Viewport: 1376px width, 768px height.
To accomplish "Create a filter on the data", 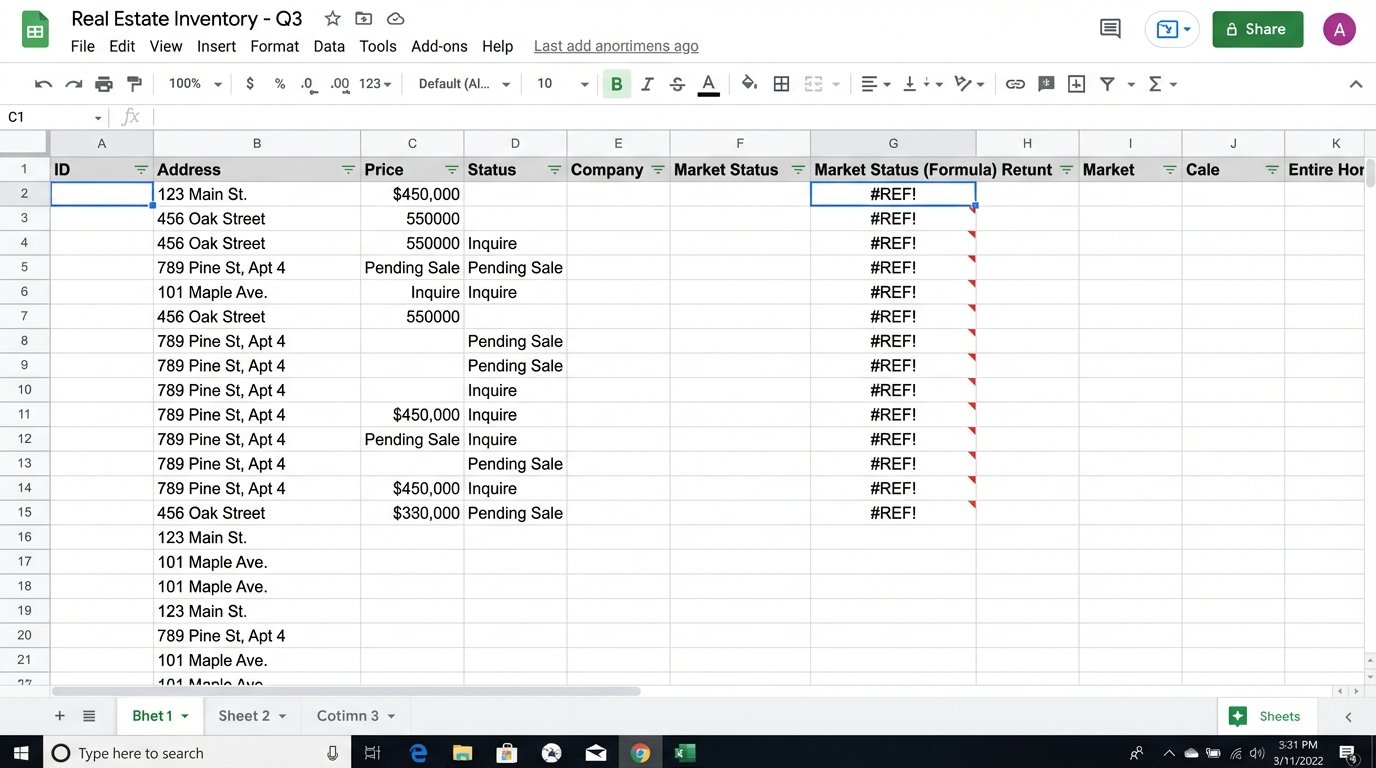I will pos(1107,83).
